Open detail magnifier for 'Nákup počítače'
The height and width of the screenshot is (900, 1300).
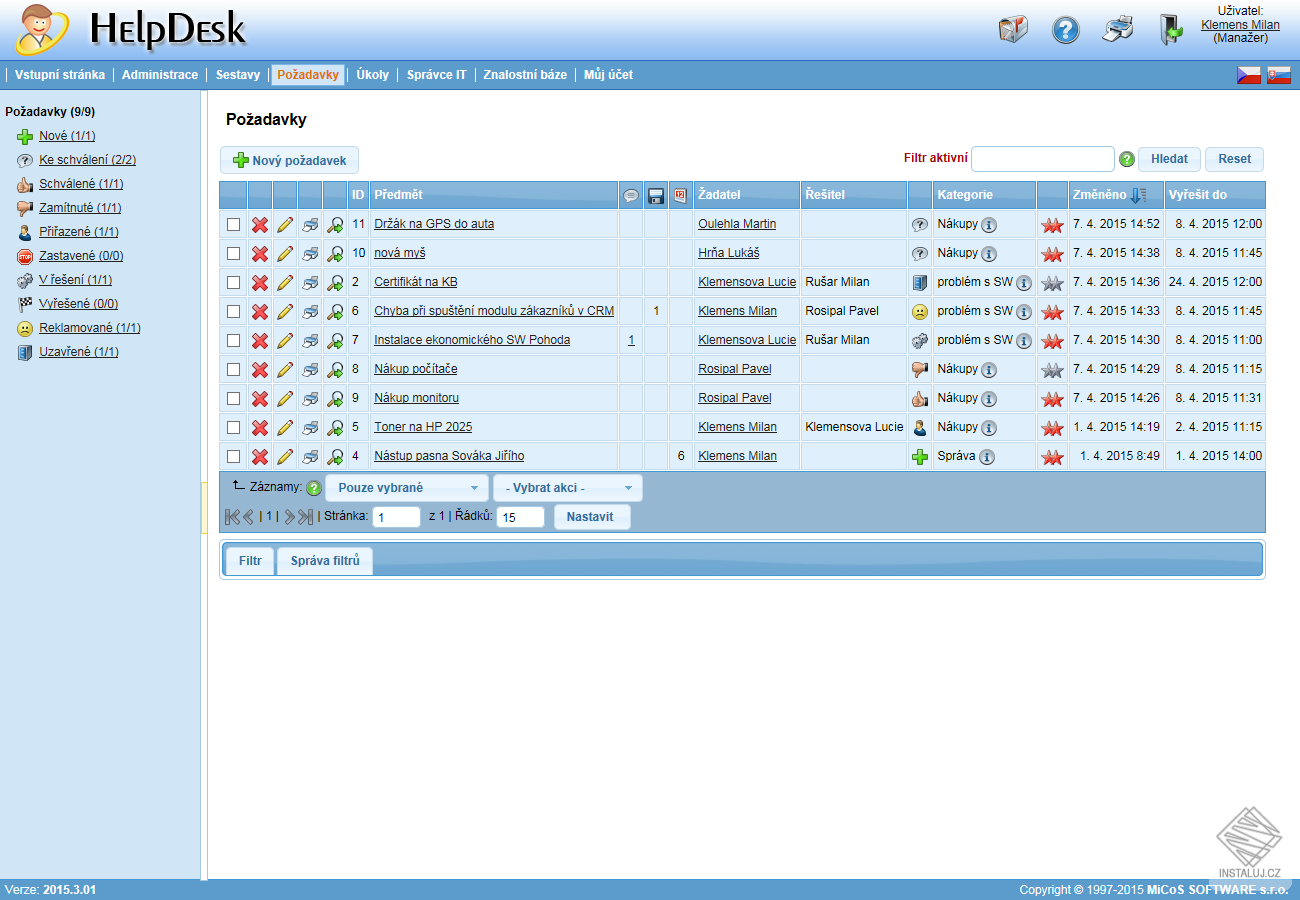point(335,370)
